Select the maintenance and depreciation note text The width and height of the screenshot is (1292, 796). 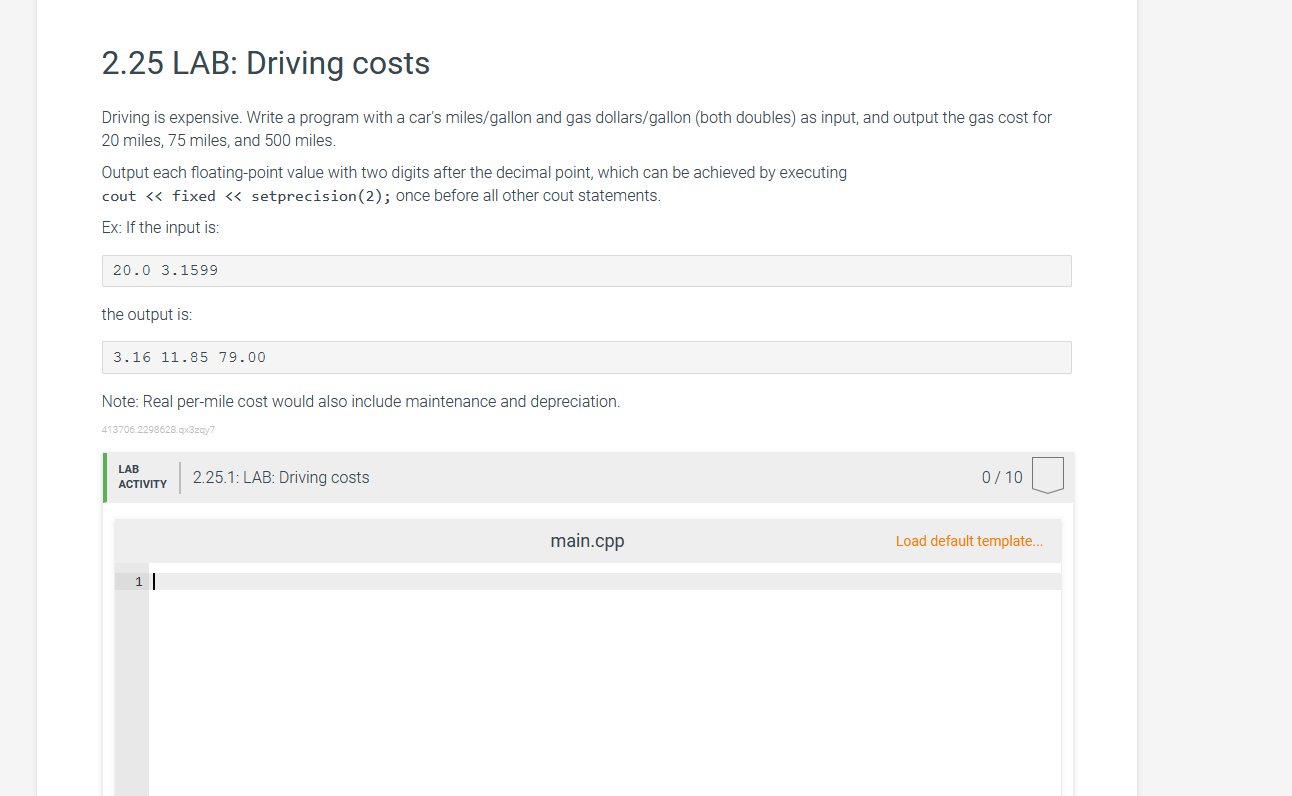pos(360,401)
